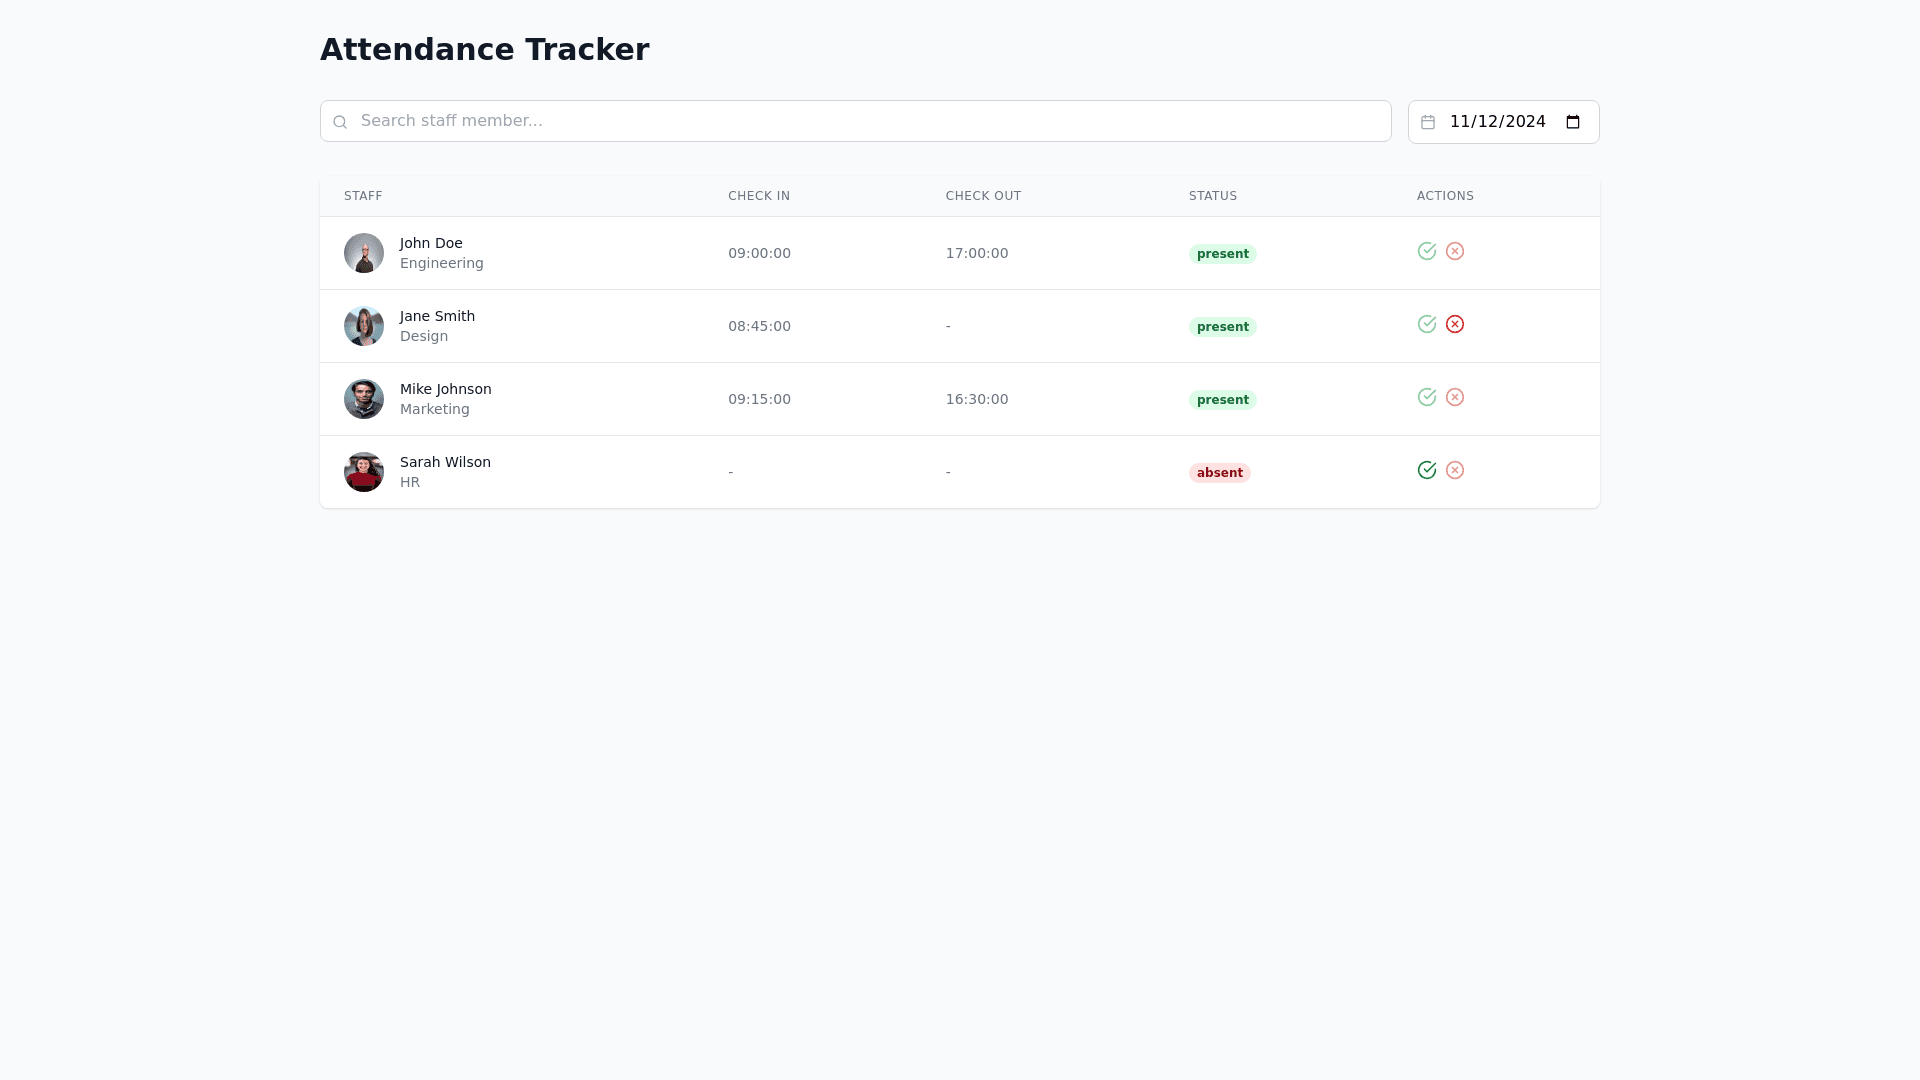Image resolution: width=1920 pixels, height=1080 pixels.
Task: Click Sarah Wilson's absent status badge
Action: click(x=1219, y=473)
